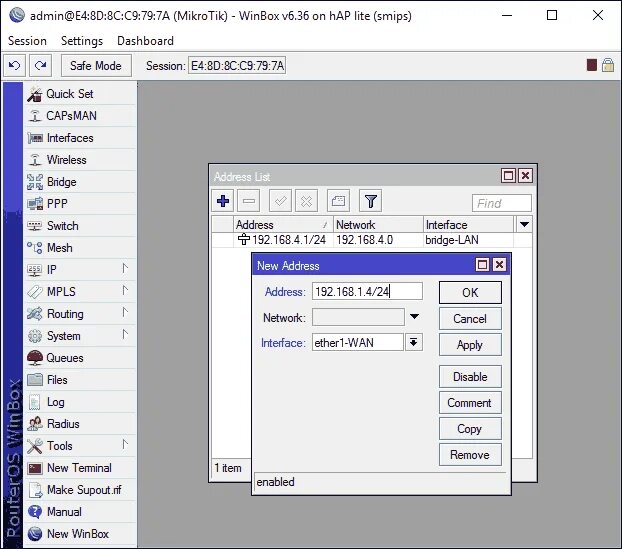This screenshot has width=622, height=549.
Task: Open the Wireless section
Action: pos(79,160)
